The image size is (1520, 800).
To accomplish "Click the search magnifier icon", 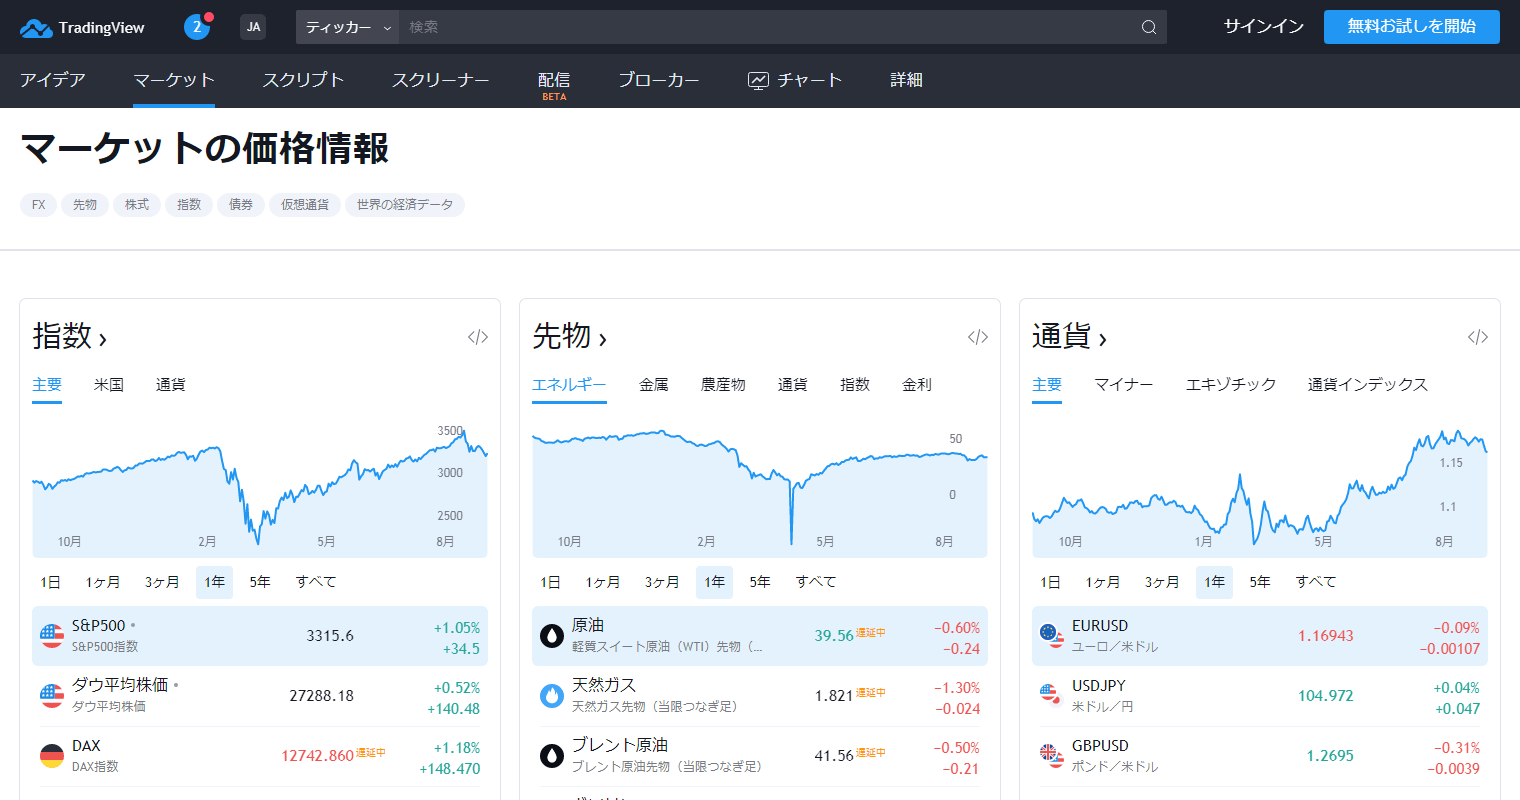I will pyautogui.click(x=1149, y=27).
